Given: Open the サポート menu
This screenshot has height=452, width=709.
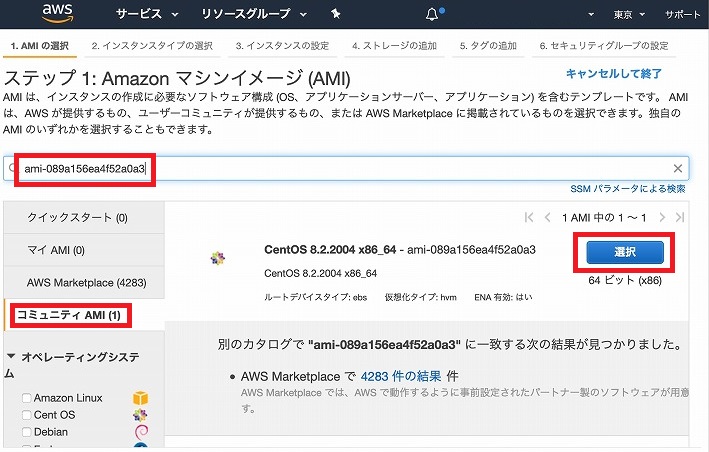Looking at the screenshot, I should click(x=682, y=14).
